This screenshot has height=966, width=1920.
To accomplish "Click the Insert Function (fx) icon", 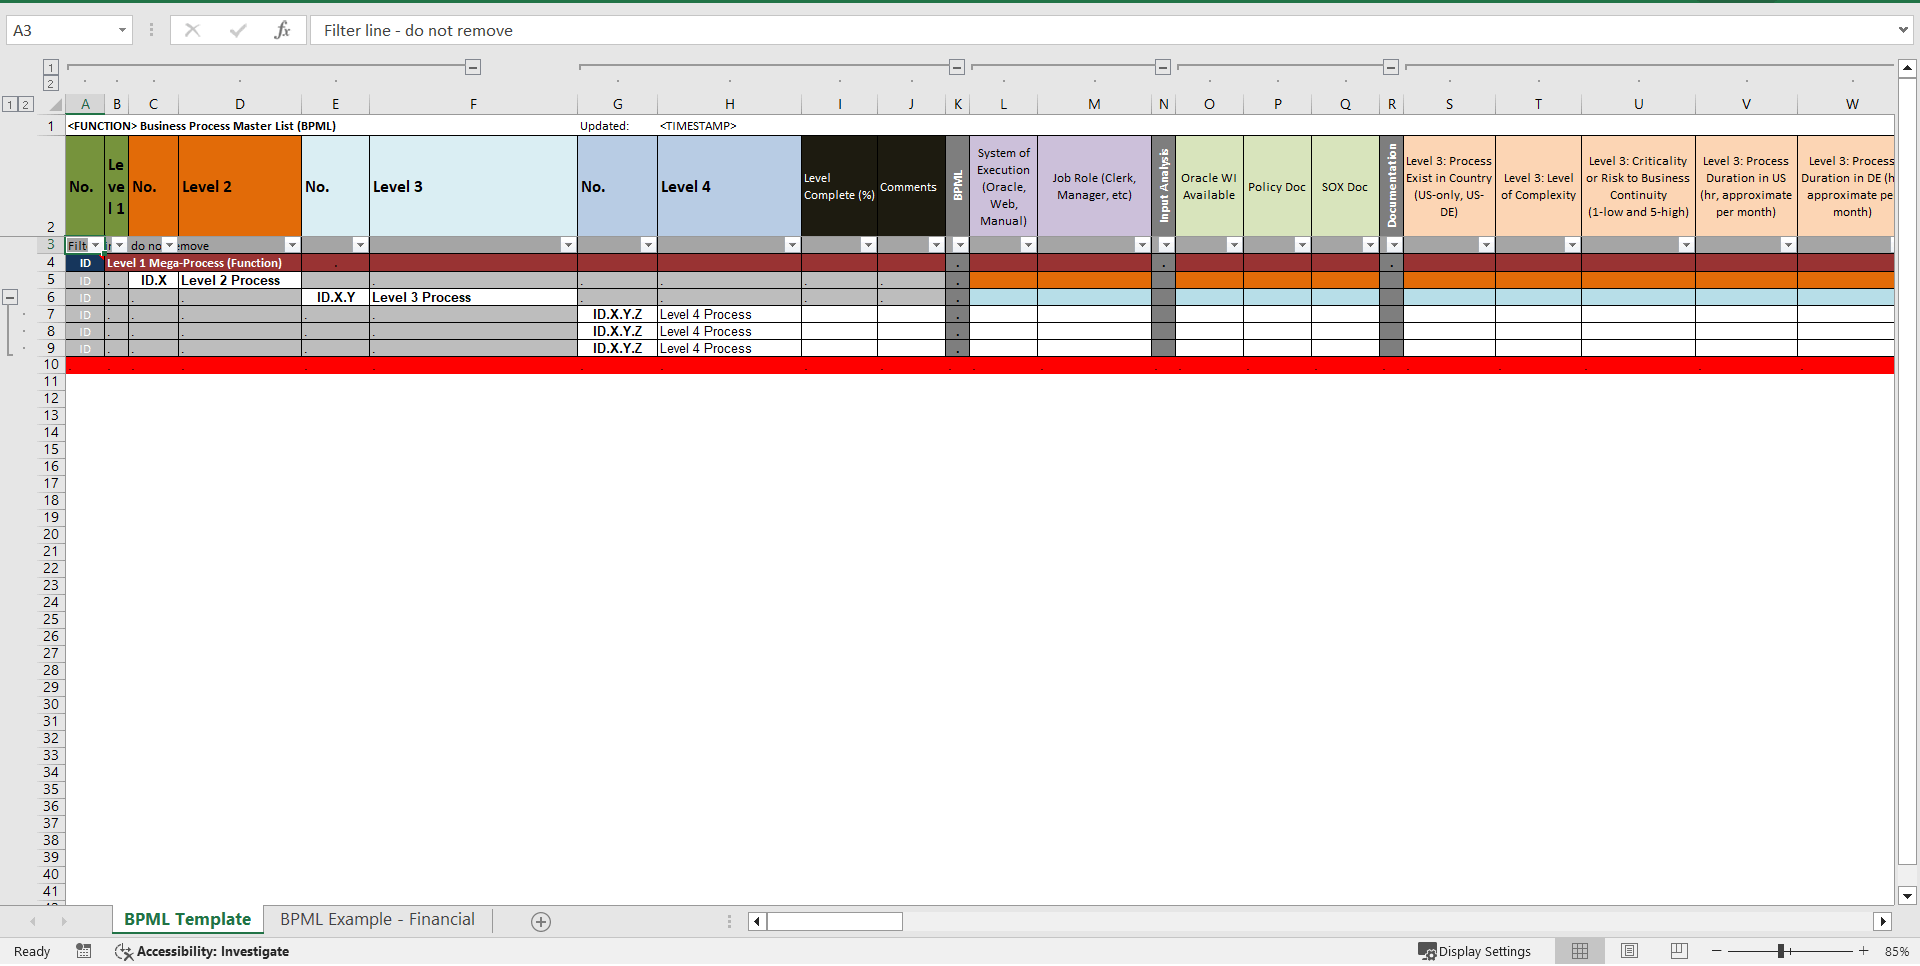I will click(x=283, y=30).
